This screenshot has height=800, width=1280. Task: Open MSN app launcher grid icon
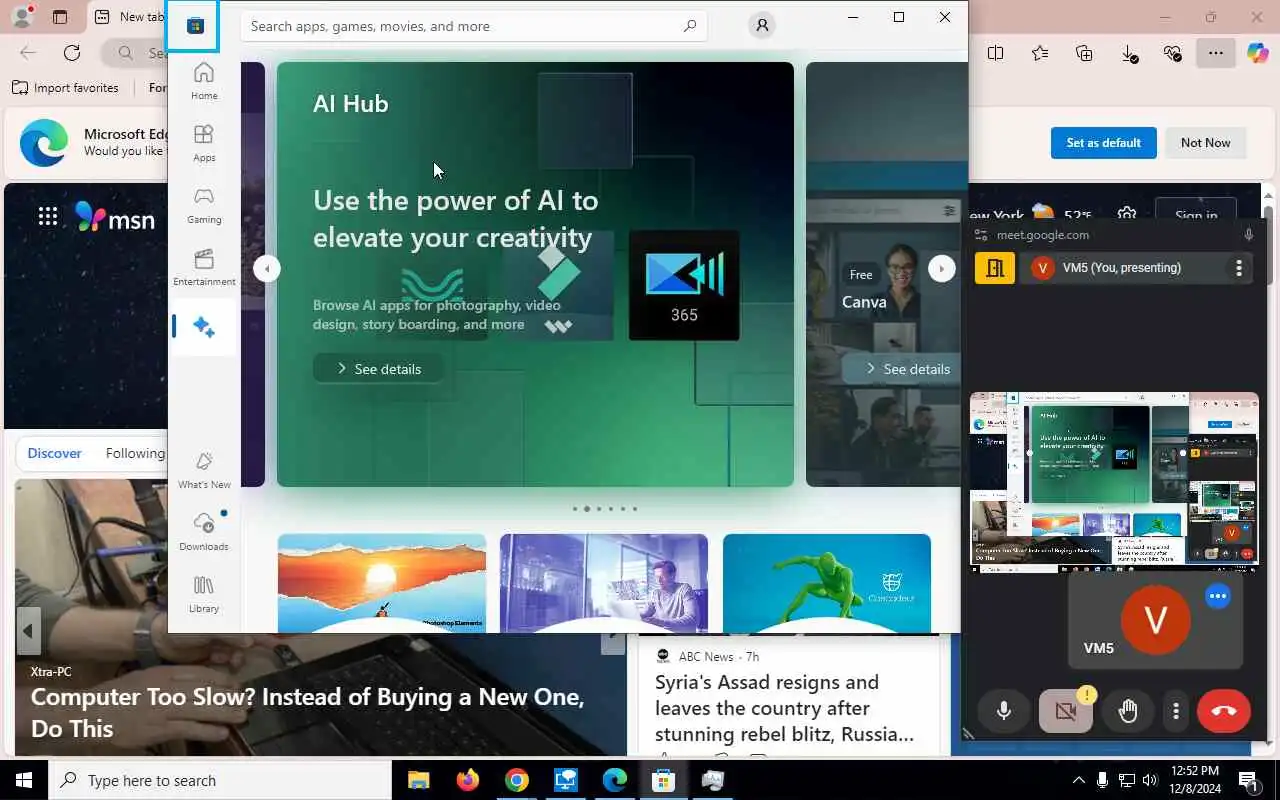click(48, 216)
